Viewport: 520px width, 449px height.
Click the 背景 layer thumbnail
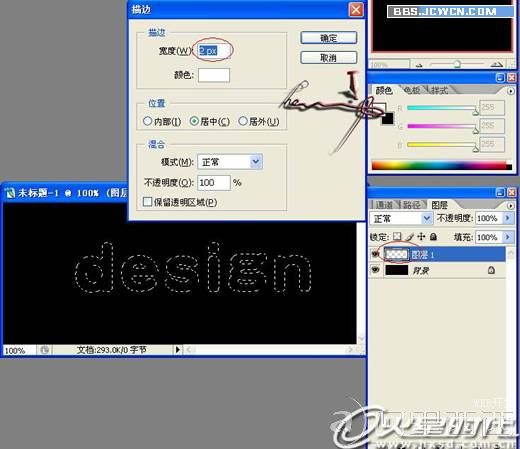point(396,270)
